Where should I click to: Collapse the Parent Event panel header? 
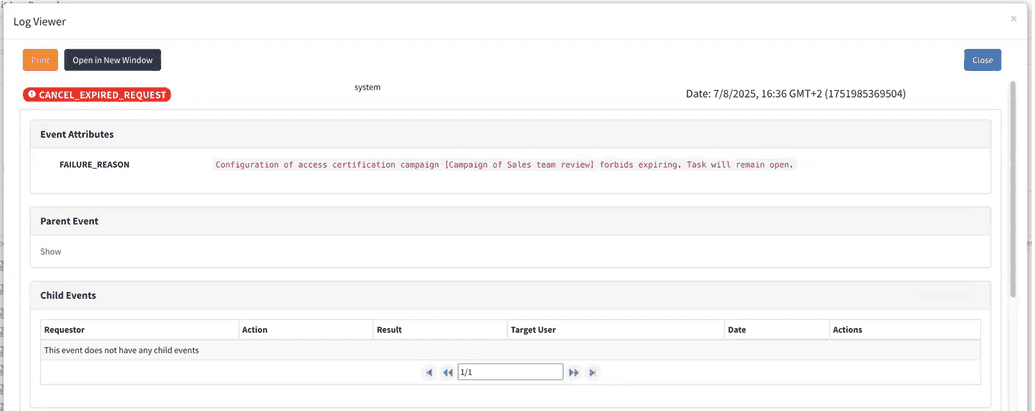click(69, 221)
